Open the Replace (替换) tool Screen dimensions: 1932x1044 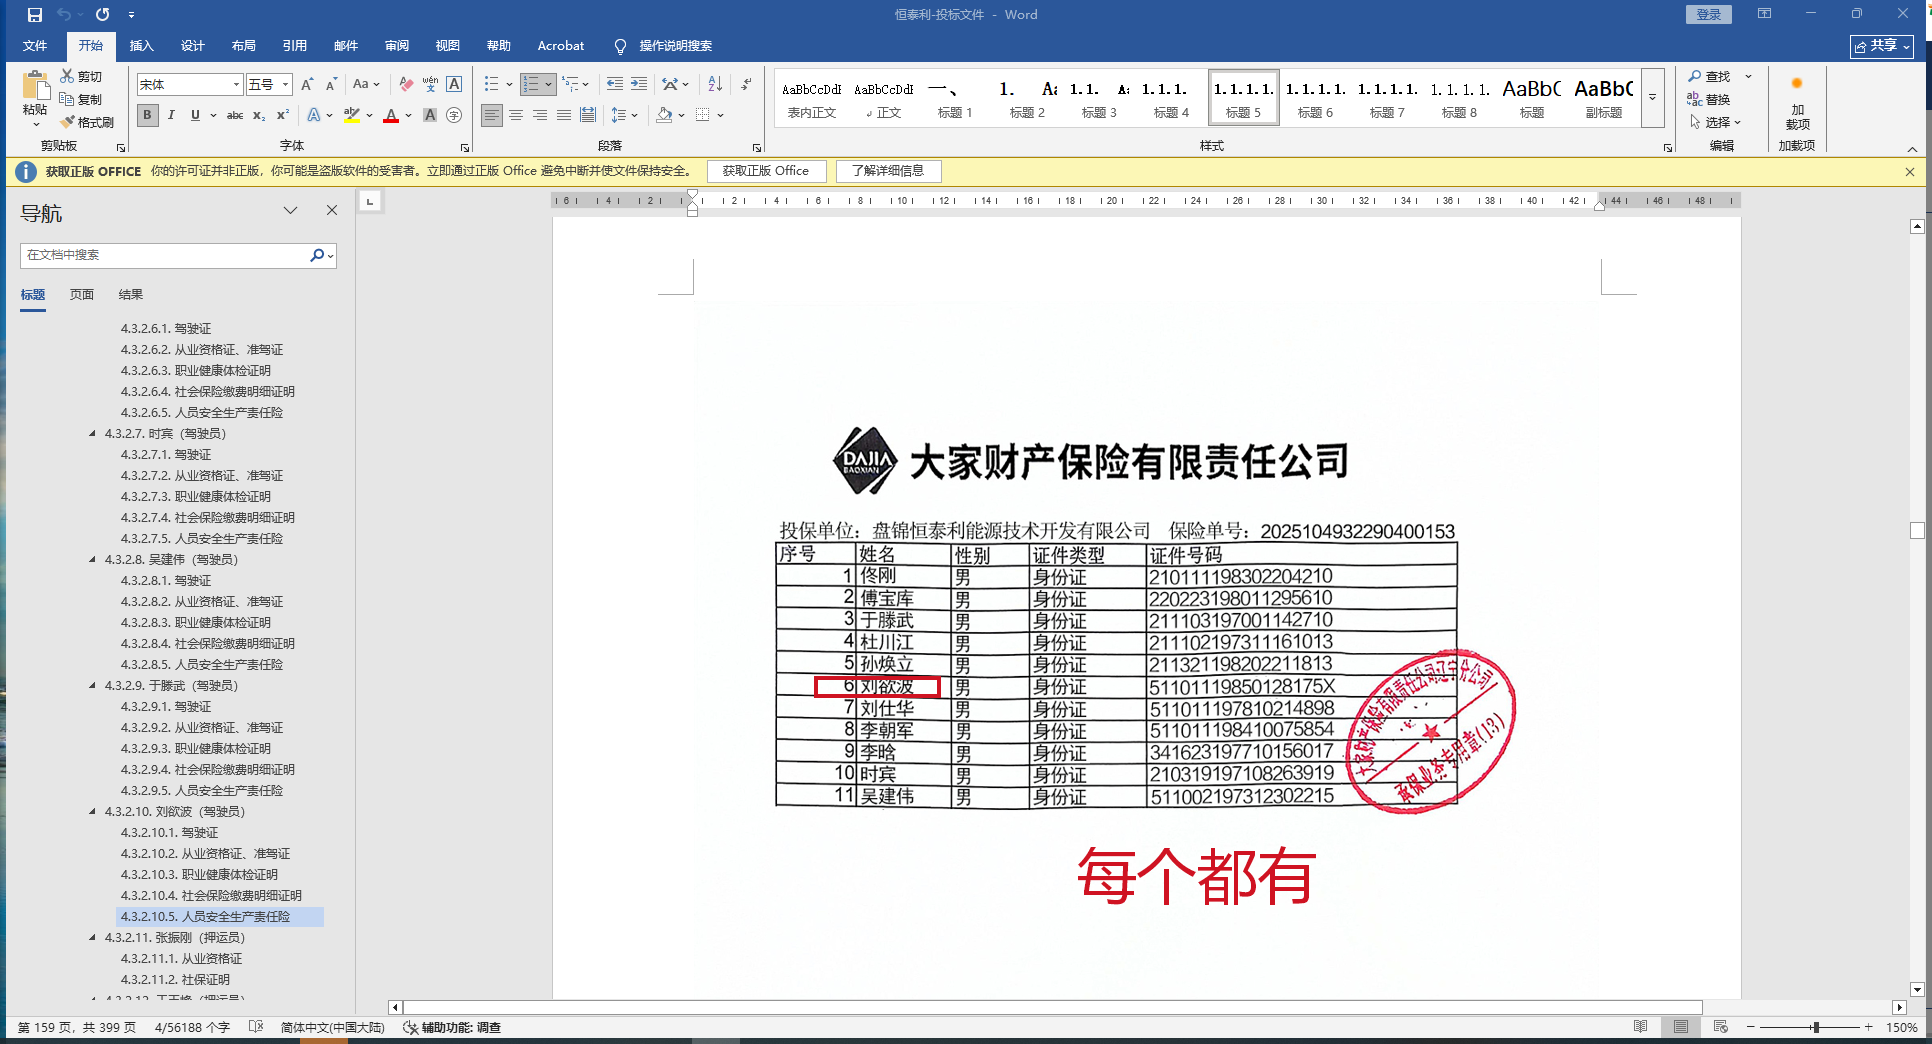click(x=1709, y=99)
